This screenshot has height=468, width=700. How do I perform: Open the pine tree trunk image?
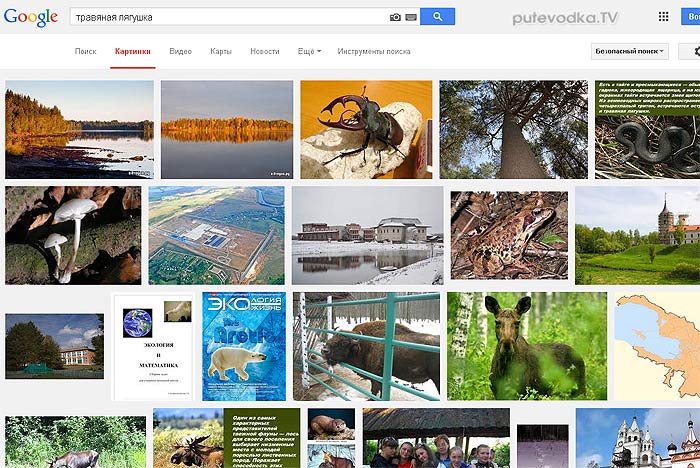[513, 130]
